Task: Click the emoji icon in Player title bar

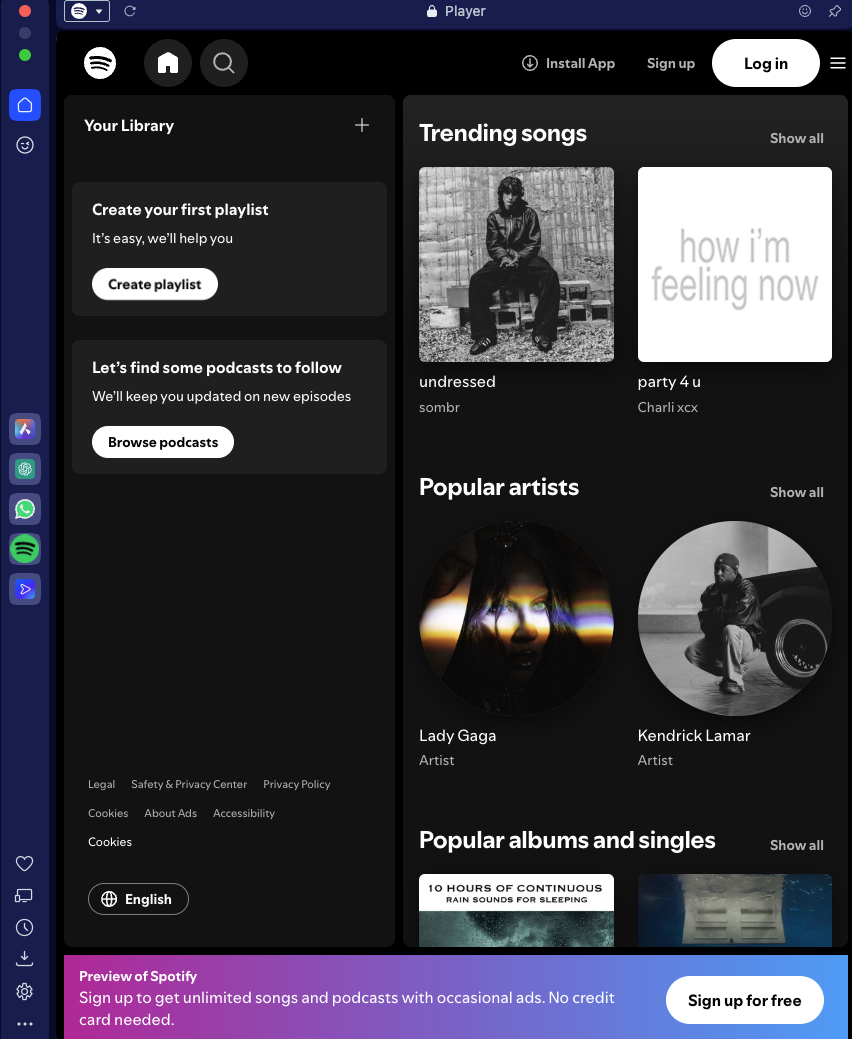Action: pyautogui.click(x=805, y=11)
